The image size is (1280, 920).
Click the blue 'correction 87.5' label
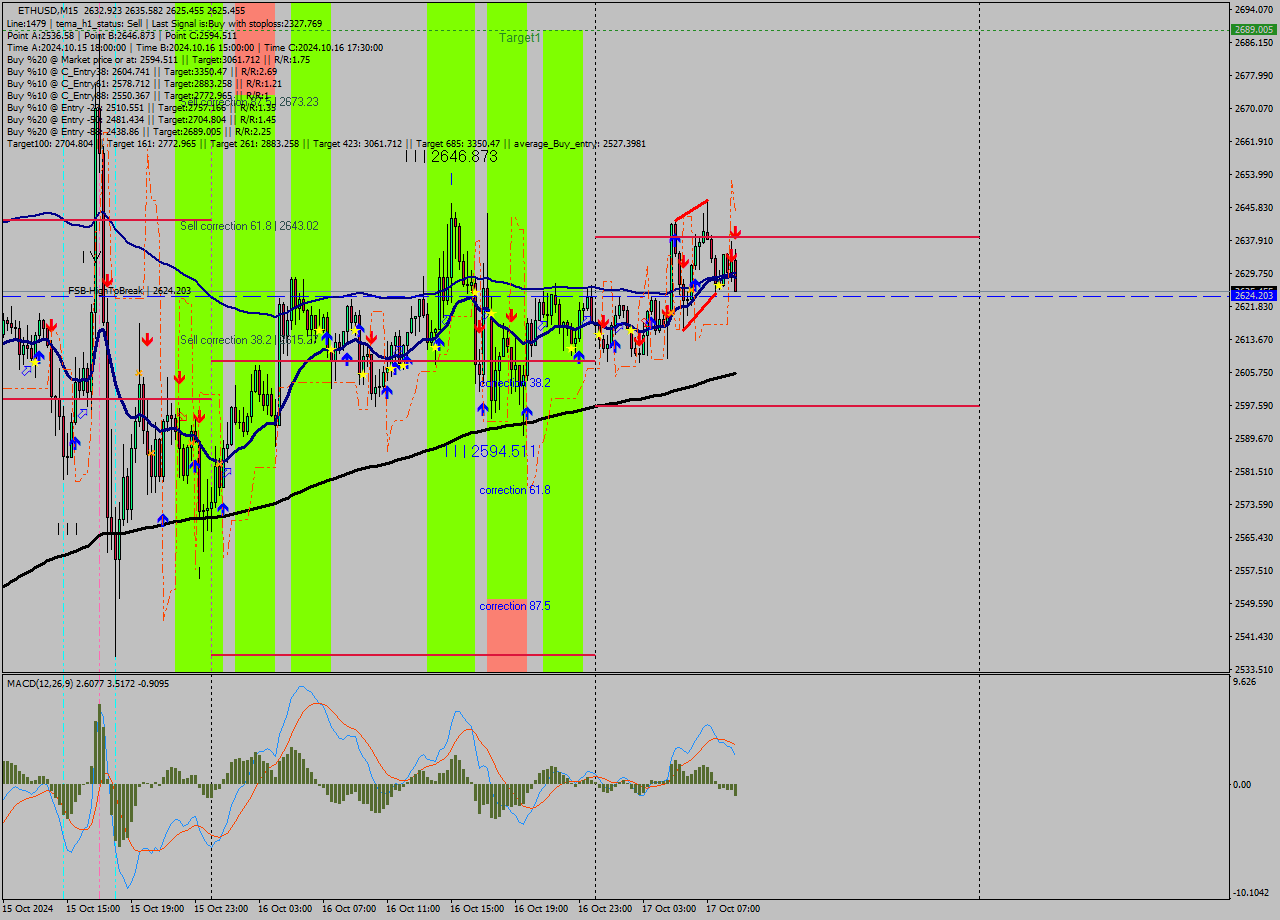tap(514, 606)
